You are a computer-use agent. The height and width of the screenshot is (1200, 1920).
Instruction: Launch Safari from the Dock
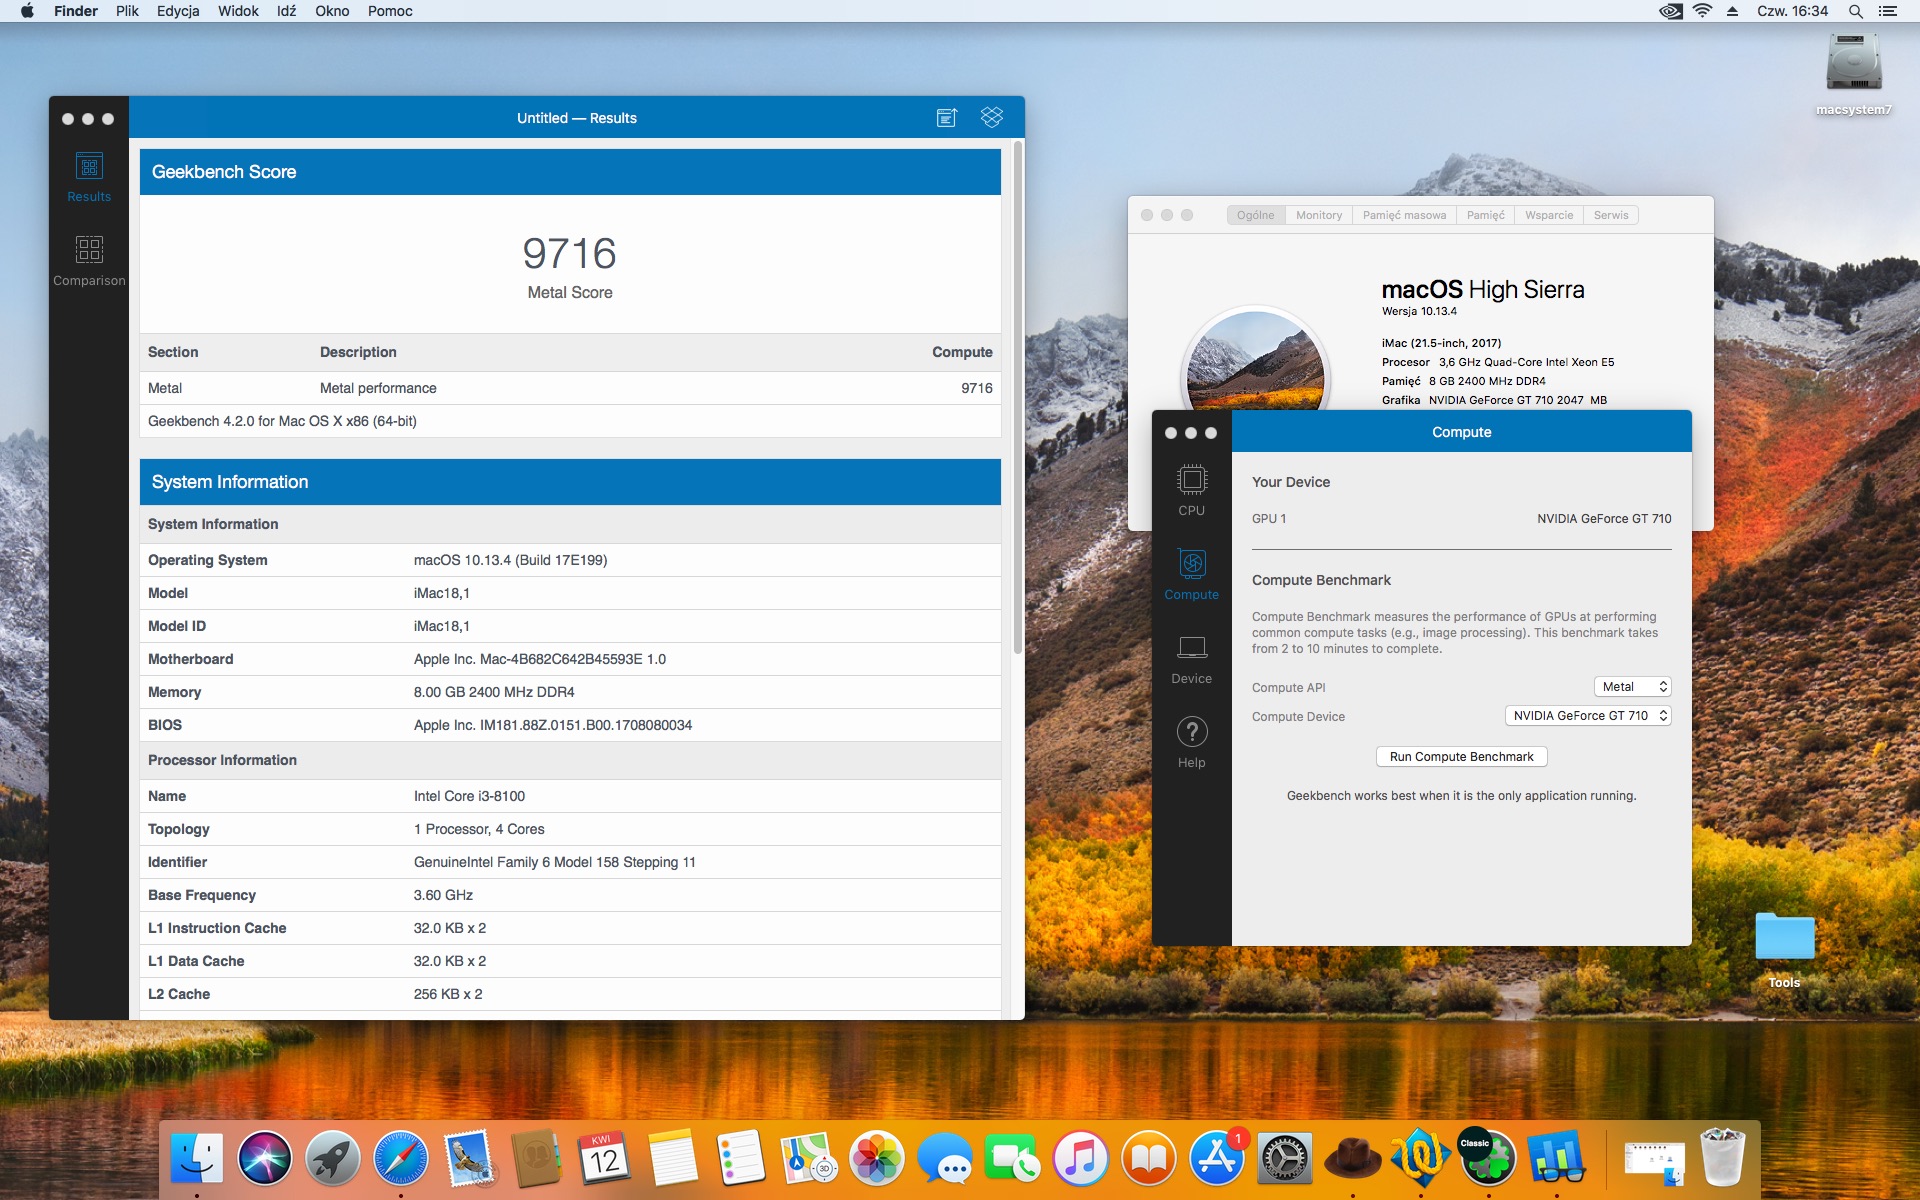pyautogui.click(x=400, y=1158)
